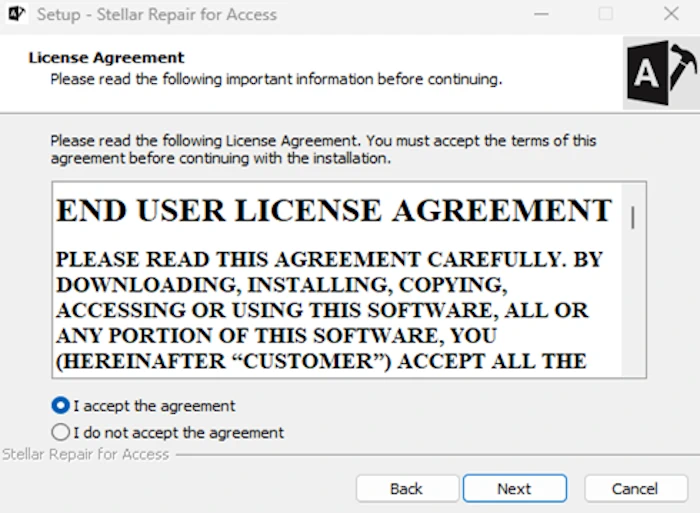Click the Access hammer logo in header
The height and width of the screenshot is (513, 700).
(660, 73)
